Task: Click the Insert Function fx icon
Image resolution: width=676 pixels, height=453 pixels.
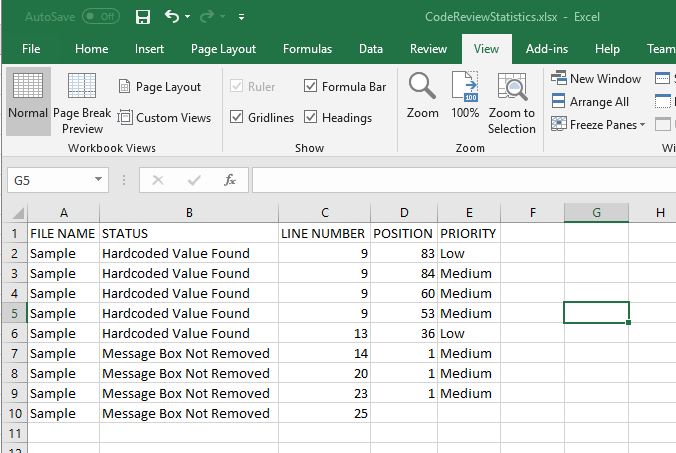Action: pos(230,180)
